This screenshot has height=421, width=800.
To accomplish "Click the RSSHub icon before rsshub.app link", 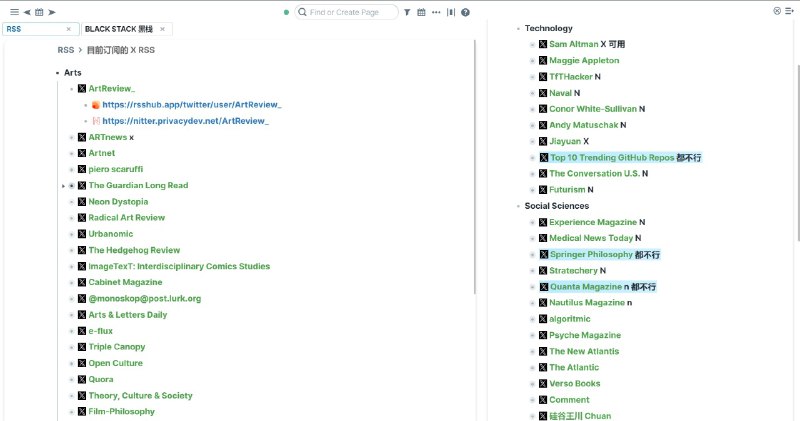I will coord(96,105).
